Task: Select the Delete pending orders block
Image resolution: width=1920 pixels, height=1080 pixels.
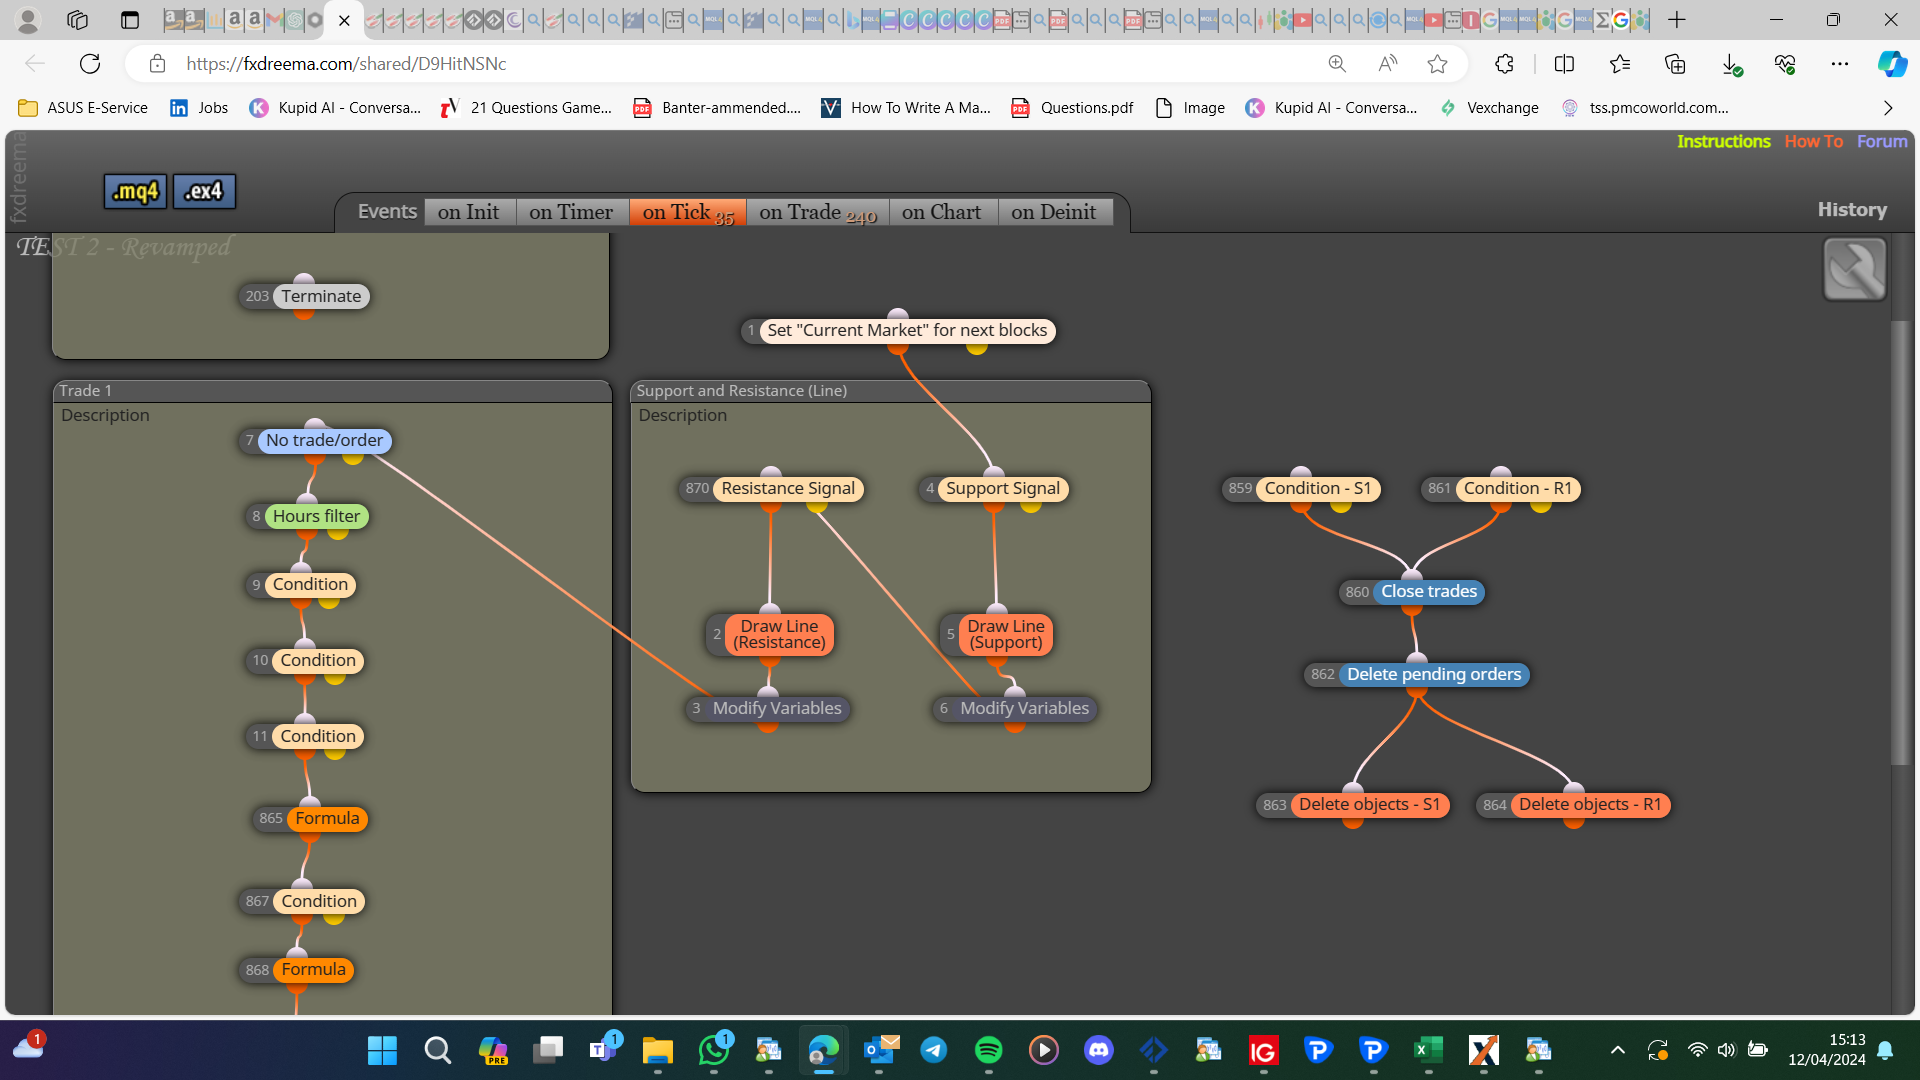Action: pyautogui.click(x=1417, y=675)
